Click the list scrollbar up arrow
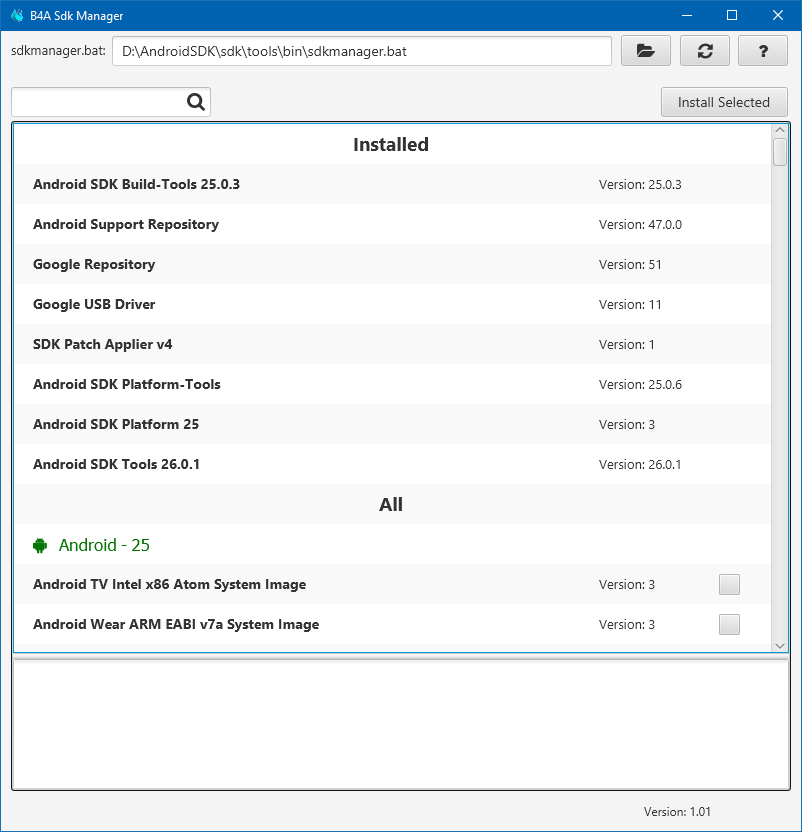802x832 pixels. click(x=780, y=131)
